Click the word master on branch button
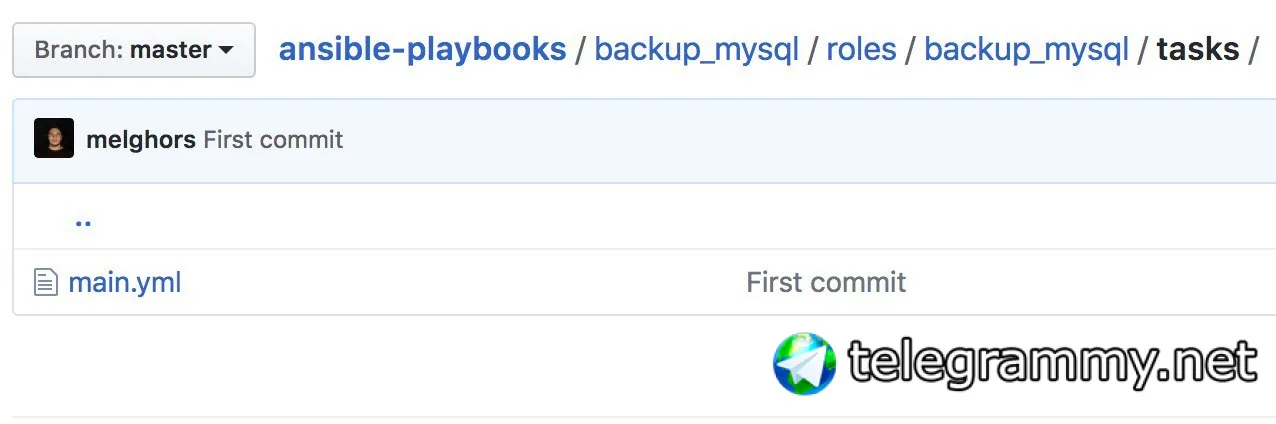Screen dimensions: 1276x424 tap(171, 49)
